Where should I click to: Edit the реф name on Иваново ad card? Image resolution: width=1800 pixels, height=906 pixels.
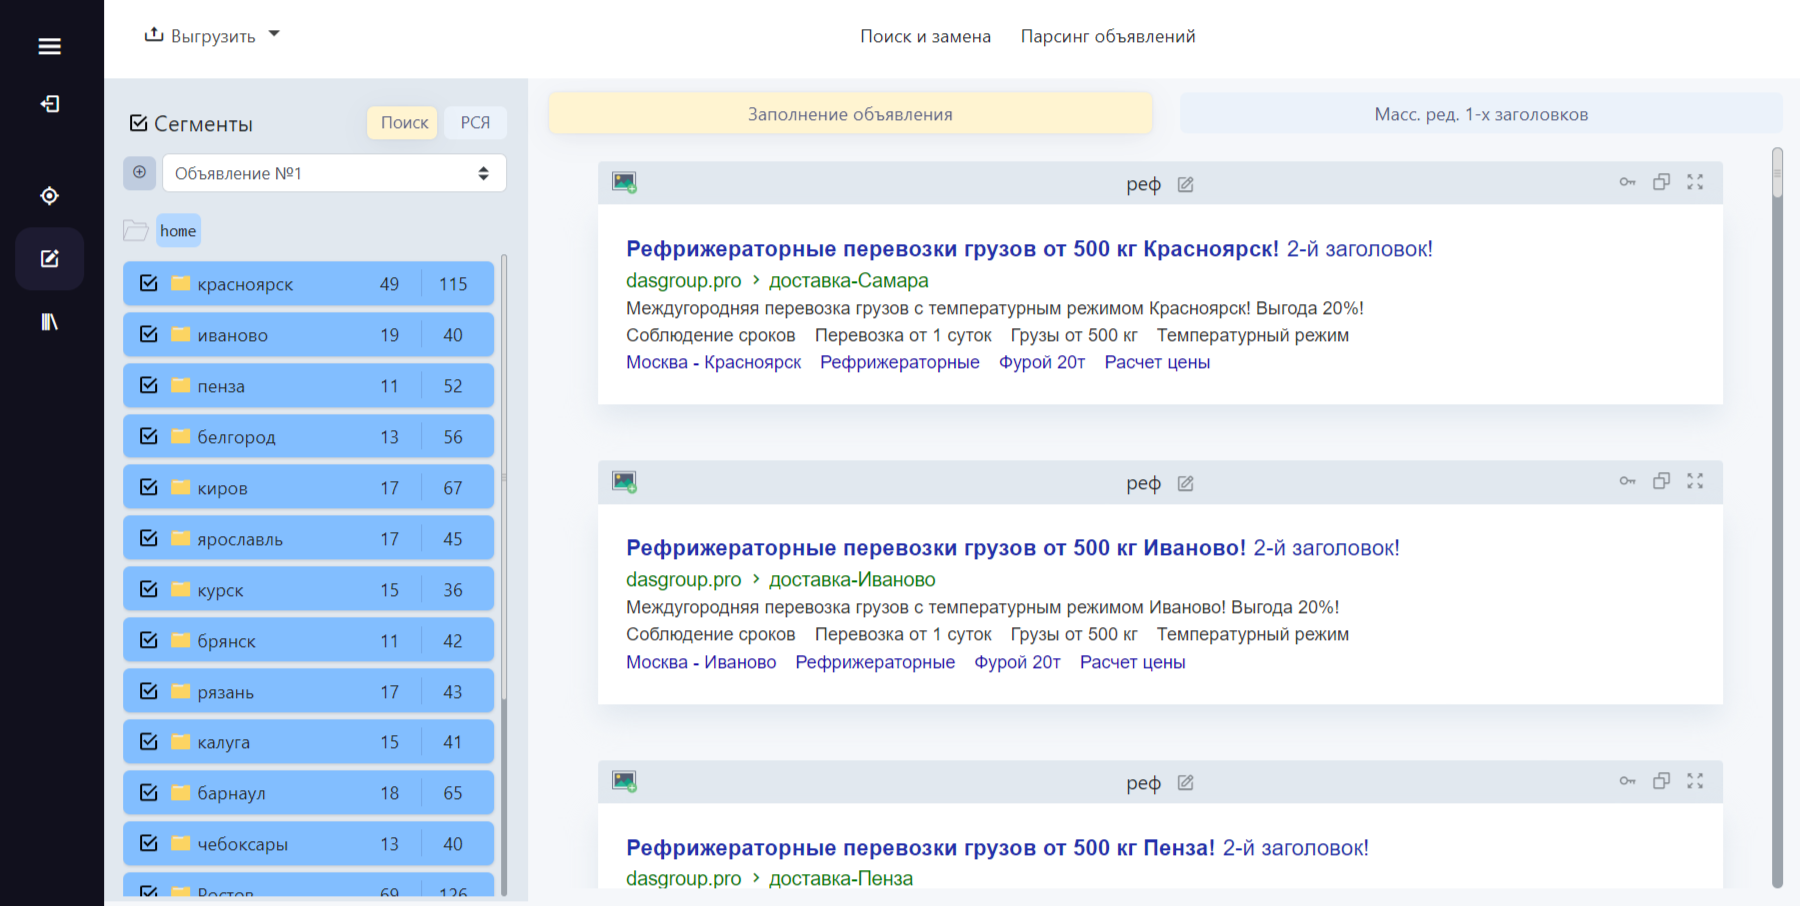tap(1185, 483)
